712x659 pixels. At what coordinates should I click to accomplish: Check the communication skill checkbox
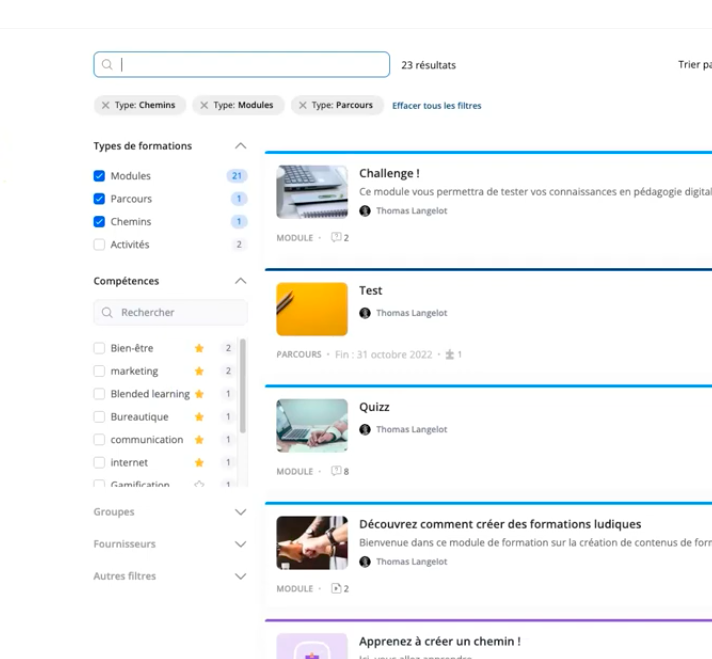(99, 440)
